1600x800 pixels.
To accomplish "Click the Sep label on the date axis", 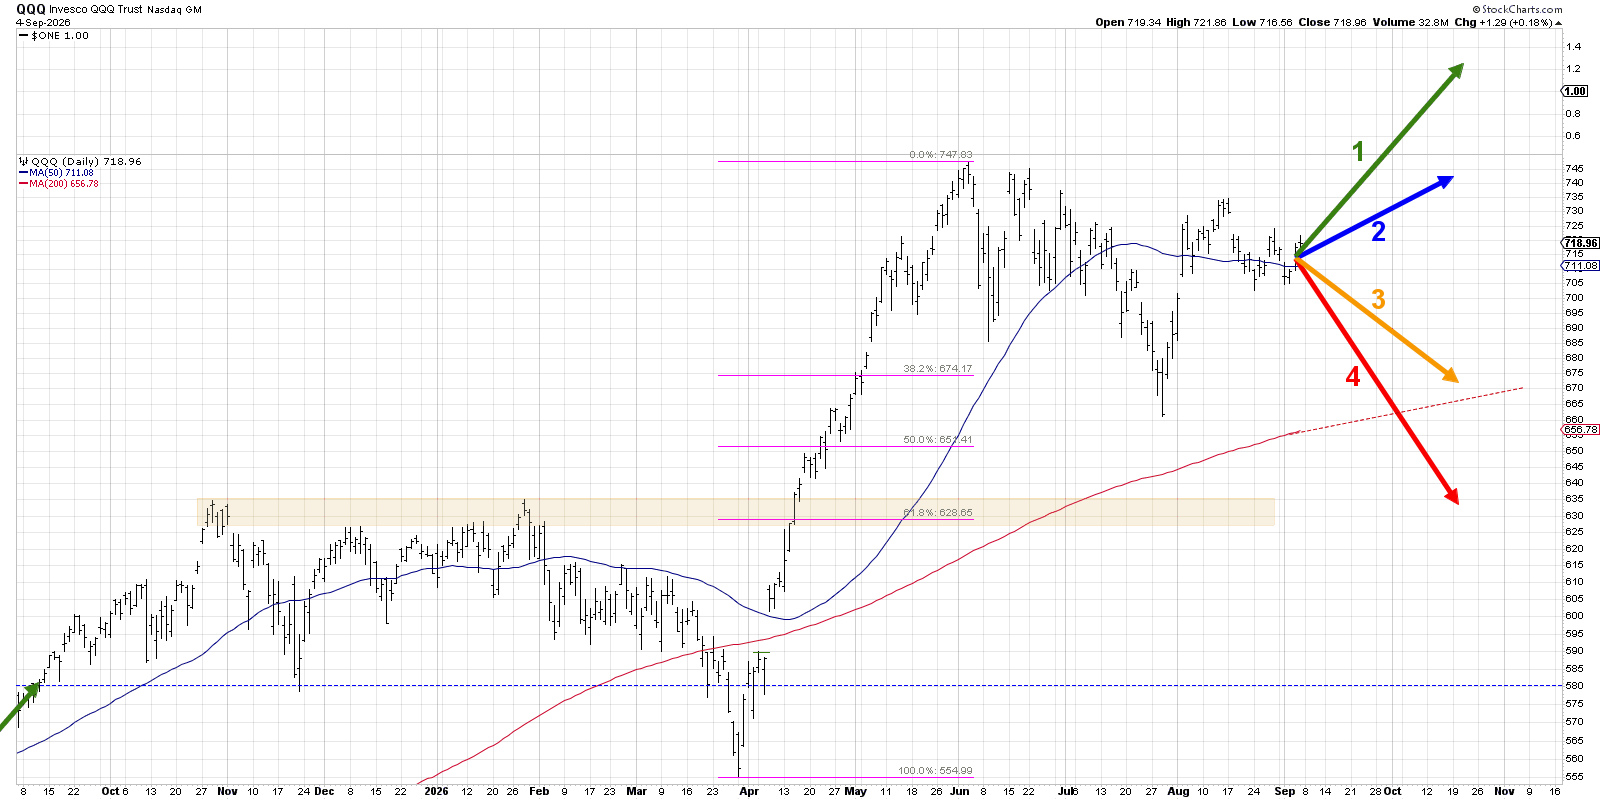I will [1285, 791].
